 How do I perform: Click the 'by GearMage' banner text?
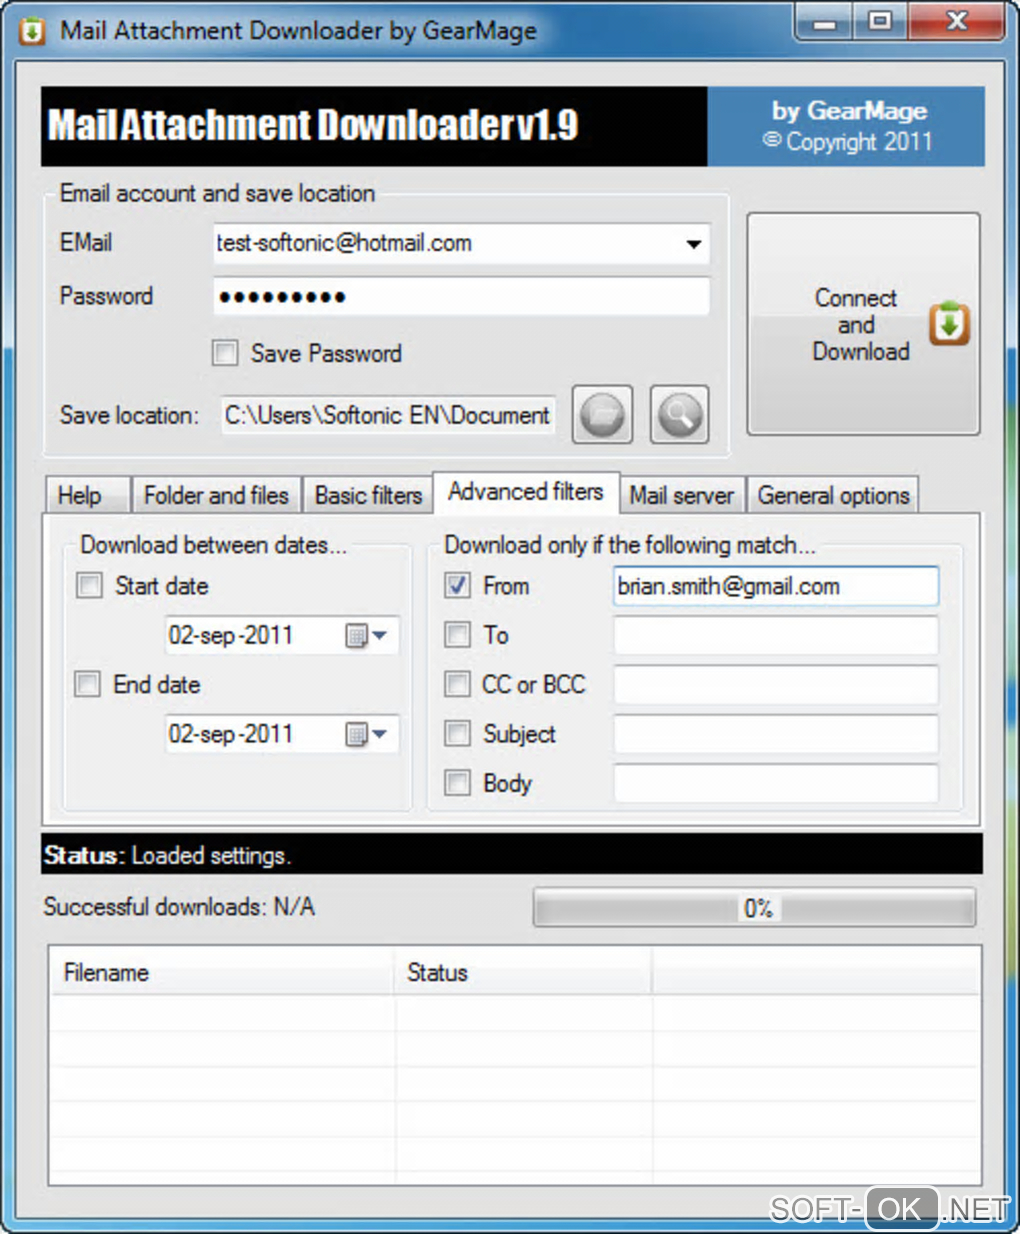pos(849,111)
